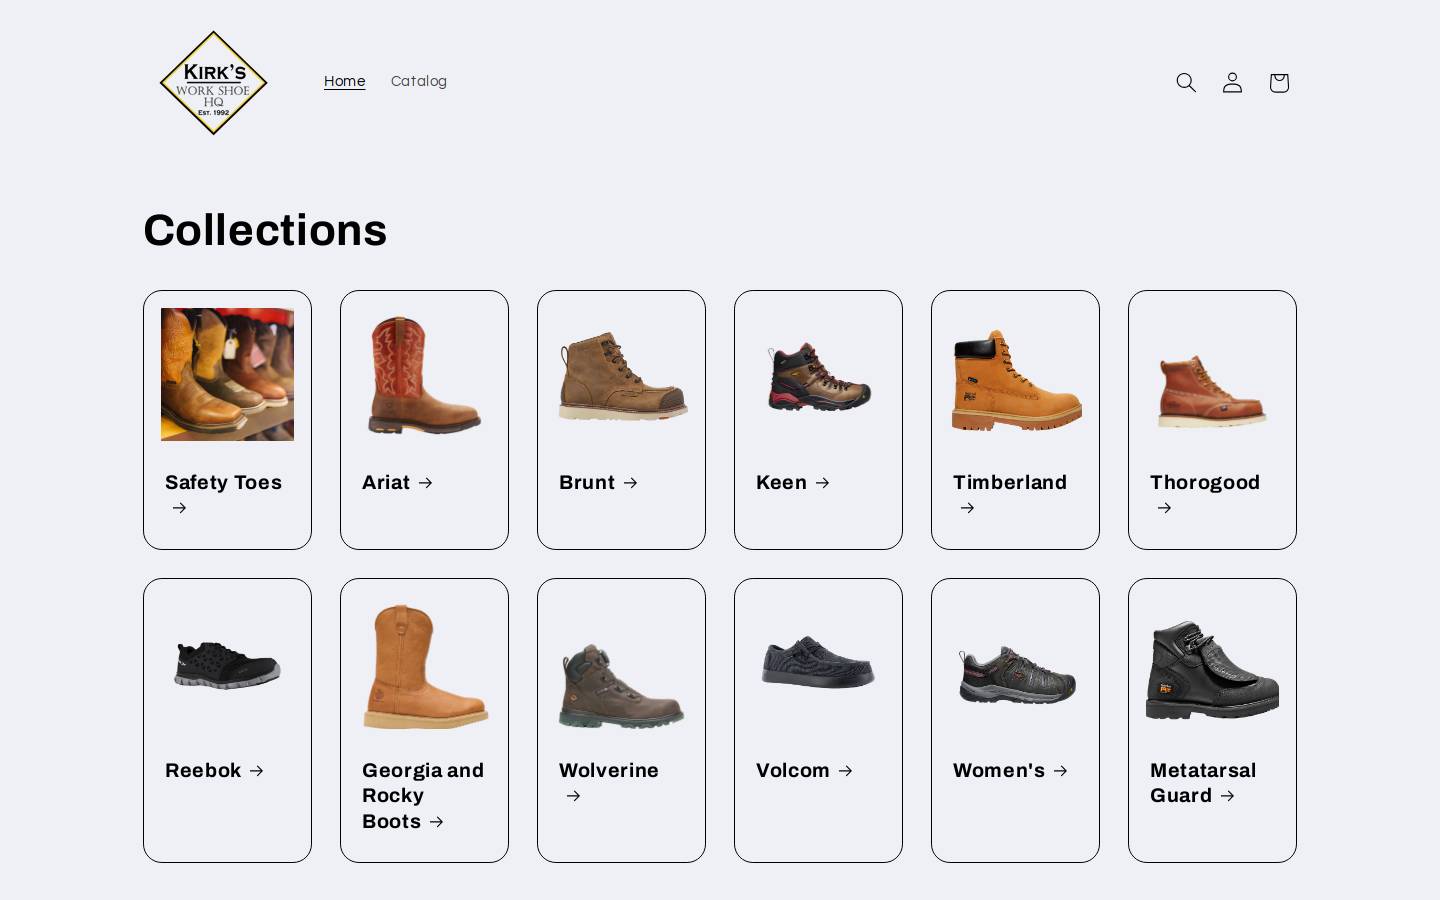Open the Georgia and Rocky Boots link

(x=423, y=795)
